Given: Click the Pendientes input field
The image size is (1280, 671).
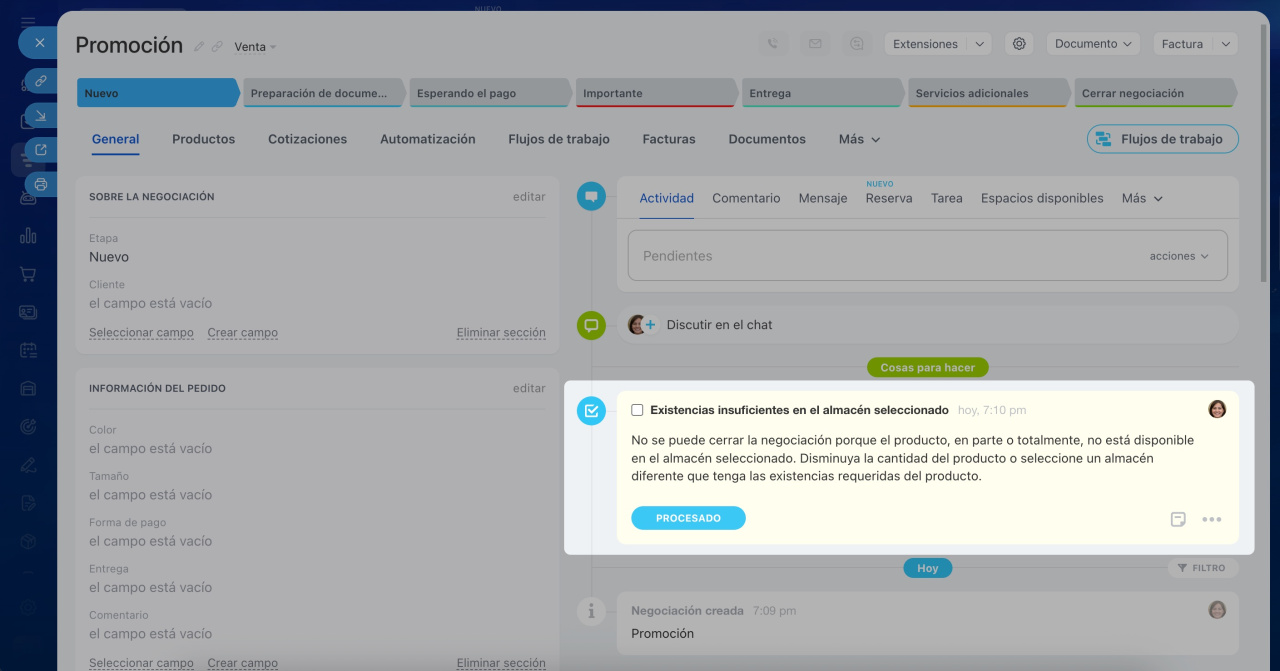Looking at the screenshot, I should [880, 256].
